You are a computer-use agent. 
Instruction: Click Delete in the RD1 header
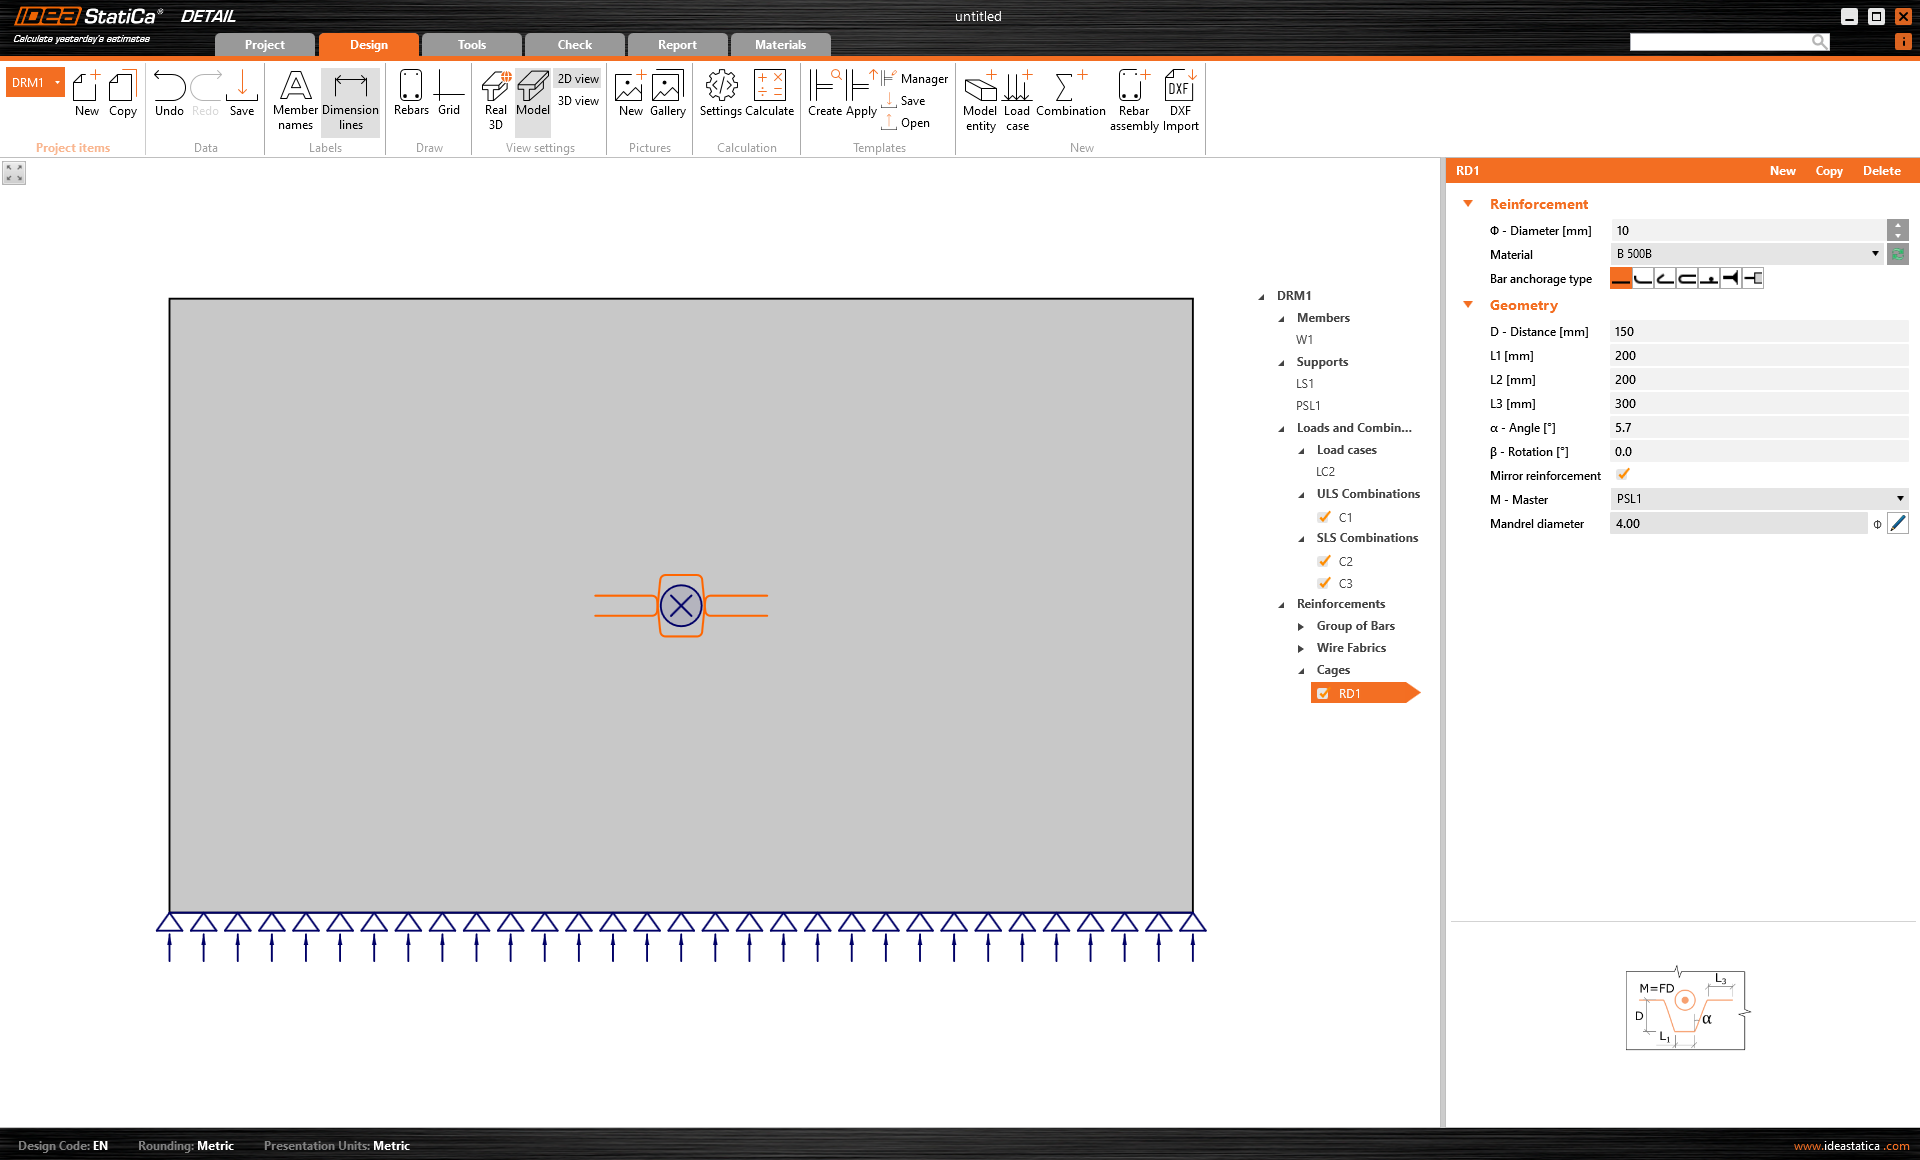pos(1881,171)
